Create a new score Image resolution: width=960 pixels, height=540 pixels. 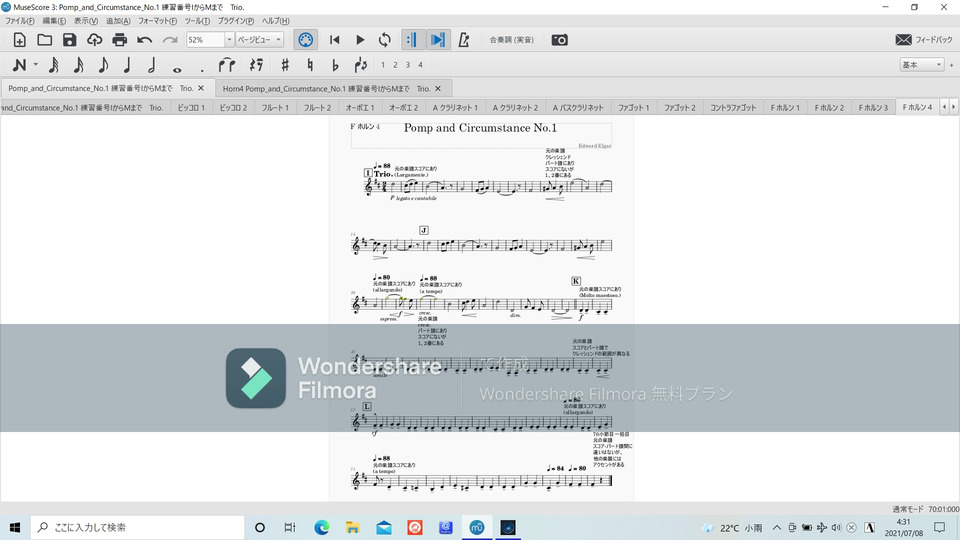tap(20, 40)
